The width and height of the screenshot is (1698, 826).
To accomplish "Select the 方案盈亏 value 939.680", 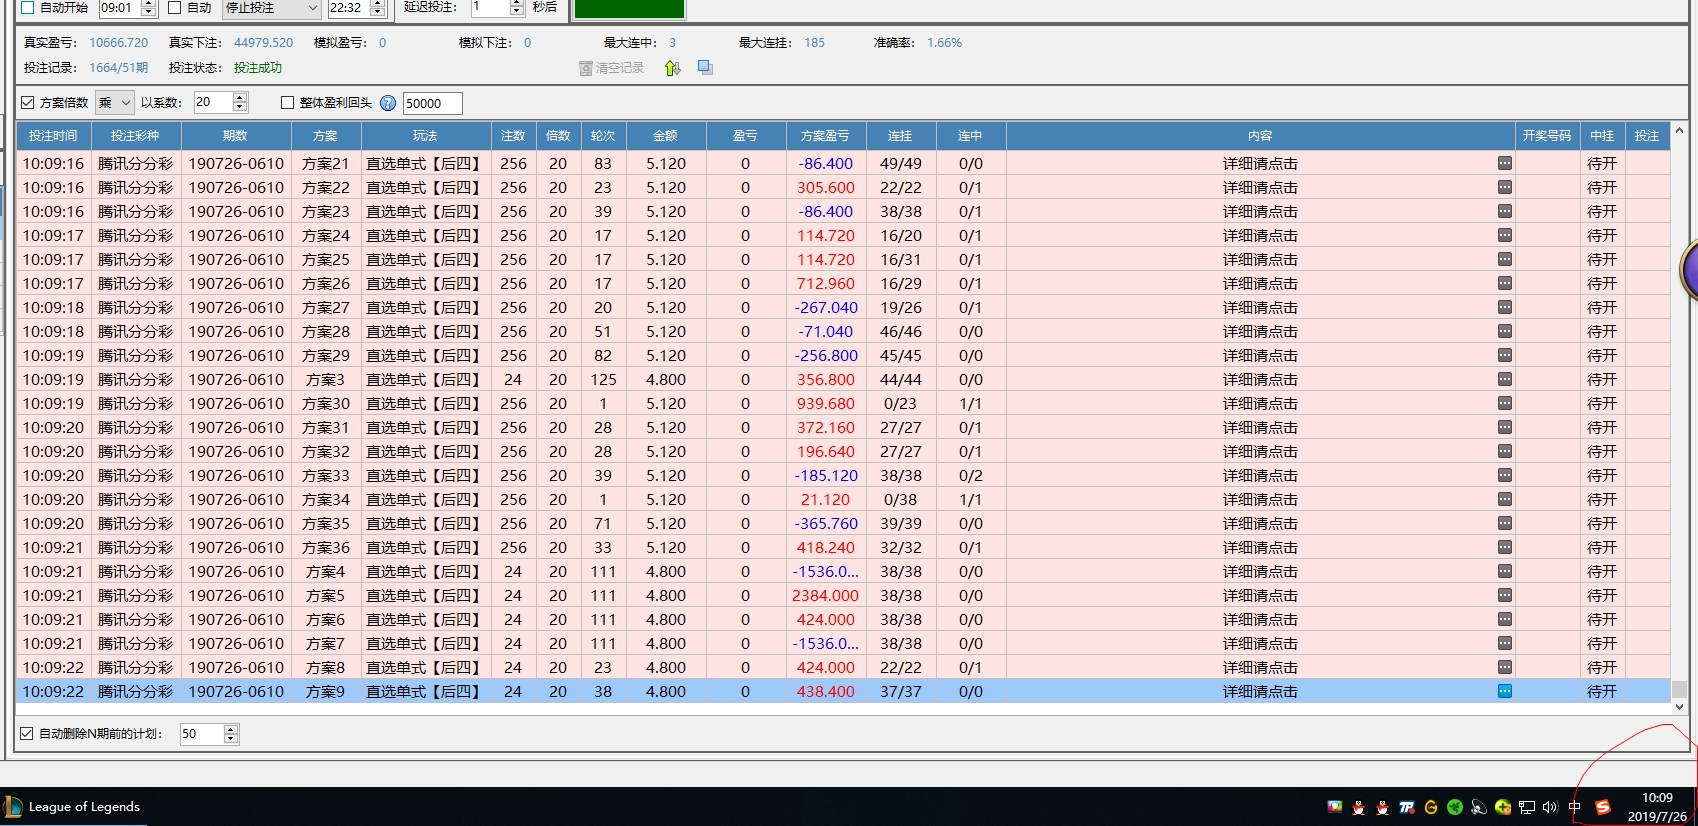I will point(825,403).
